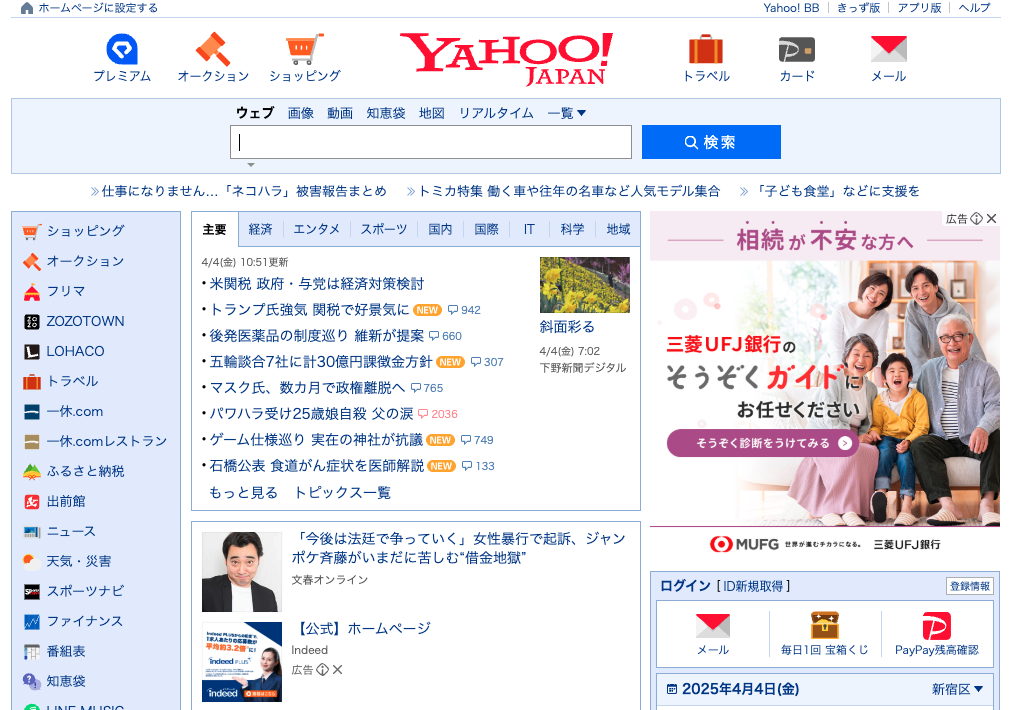This screenshot has height=710, width=1013.
Task: Open the トミカ特集 promo link
Action: pos(569,191)
